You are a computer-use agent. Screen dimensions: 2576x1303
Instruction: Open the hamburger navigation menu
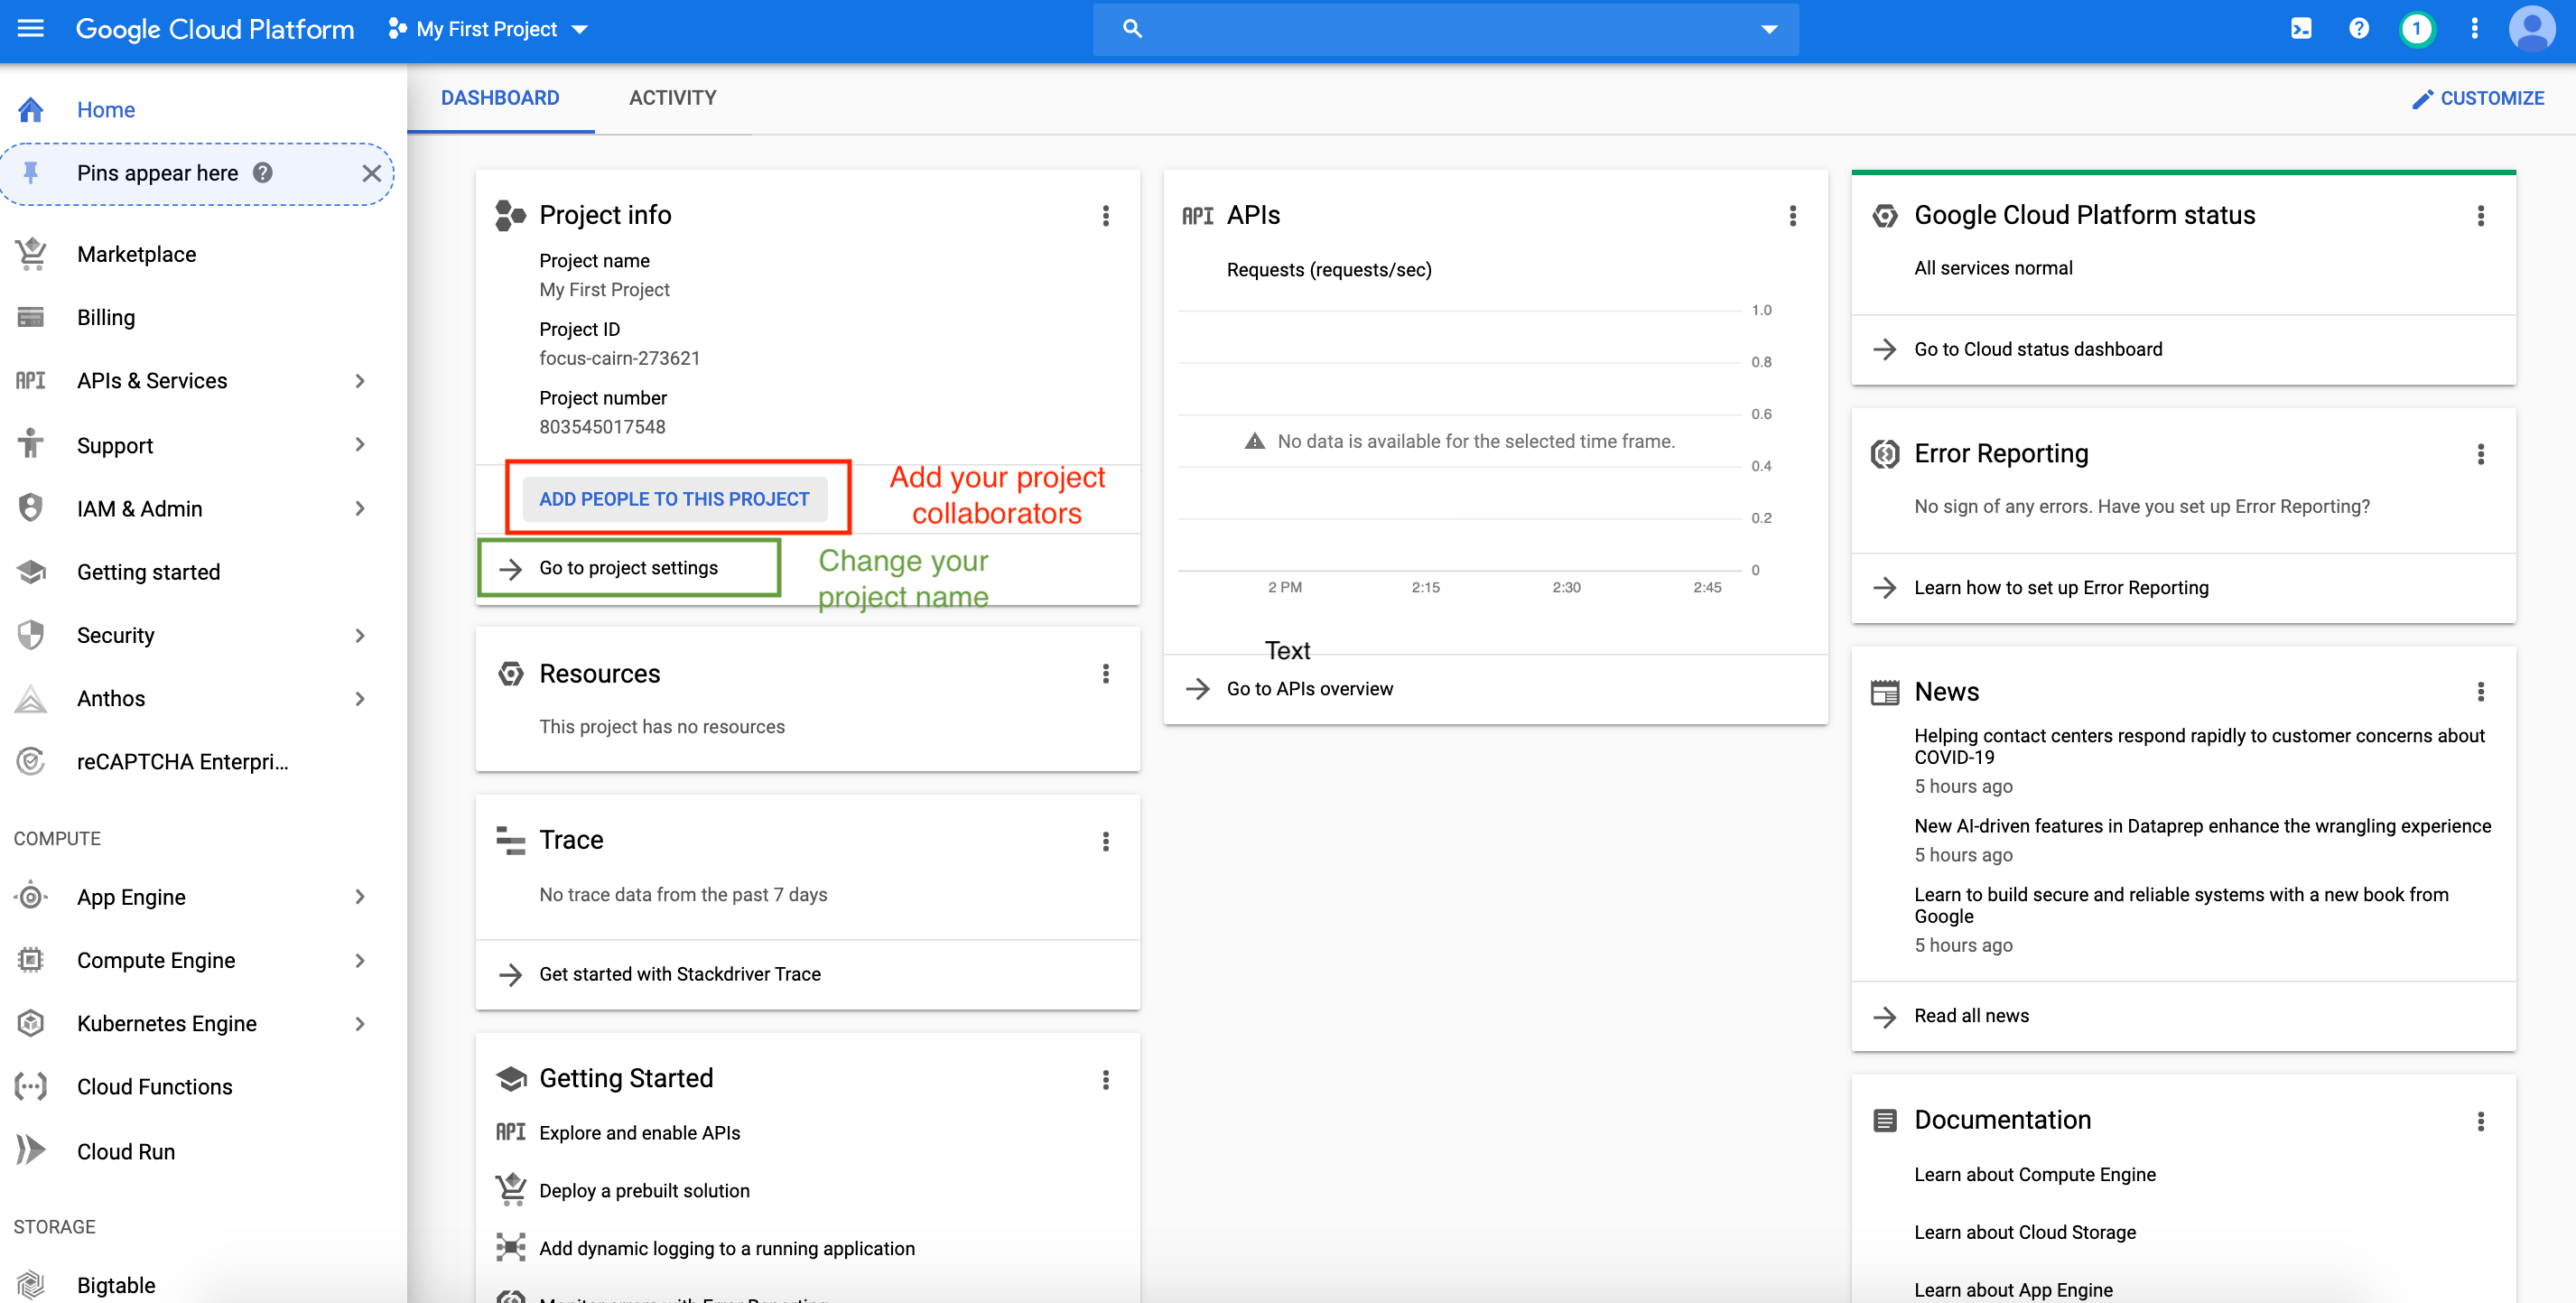click(31, 29)
